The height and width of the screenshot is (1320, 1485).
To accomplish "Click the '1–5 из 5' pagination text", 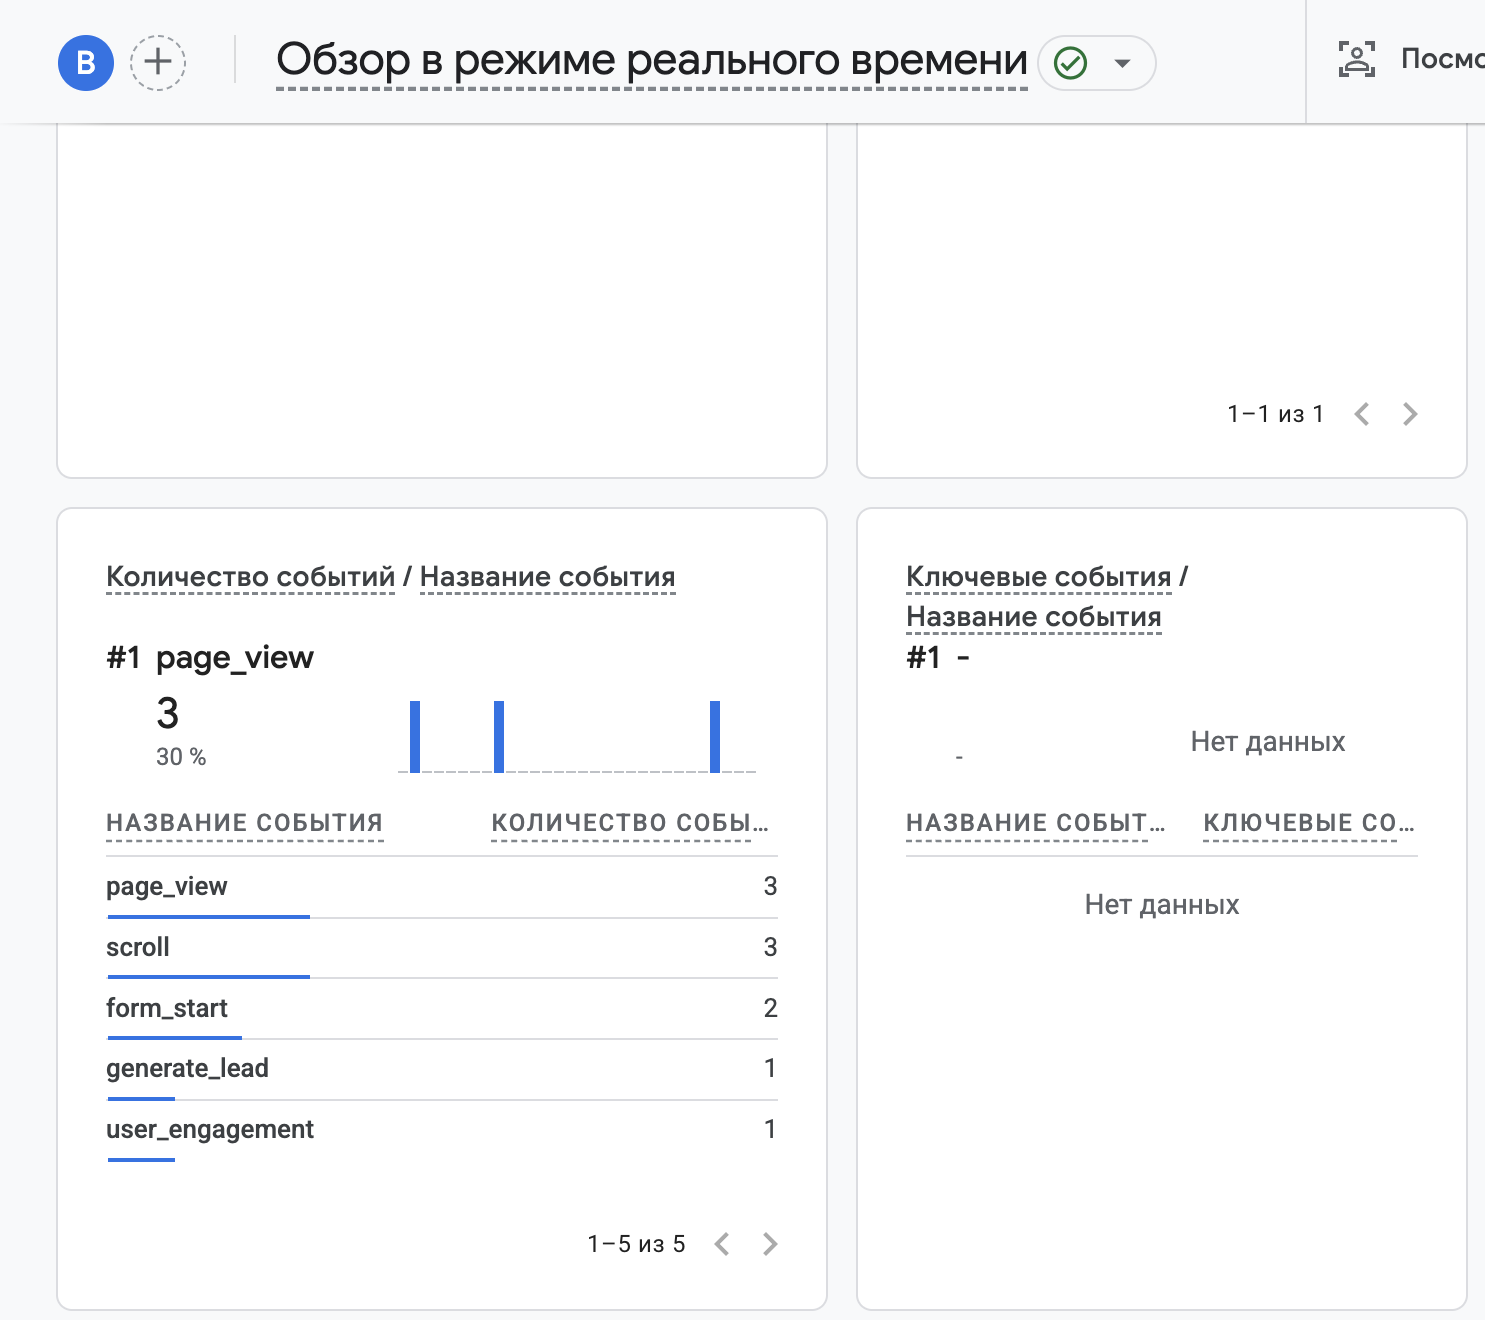I will (x=636, y=1244).
